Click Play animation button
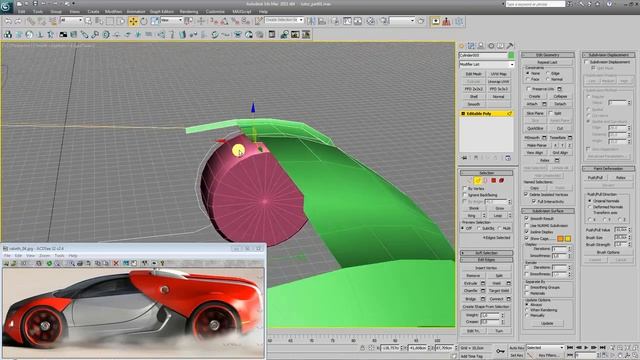 click(586, 348)
